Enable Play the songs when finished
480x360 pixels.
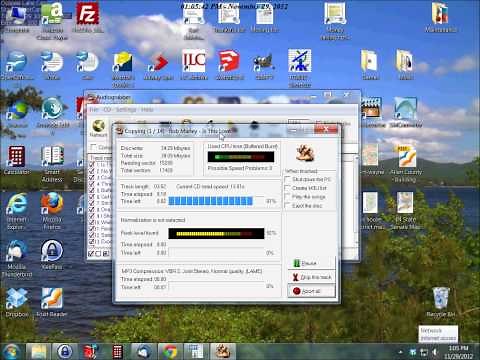click(287, 197)
